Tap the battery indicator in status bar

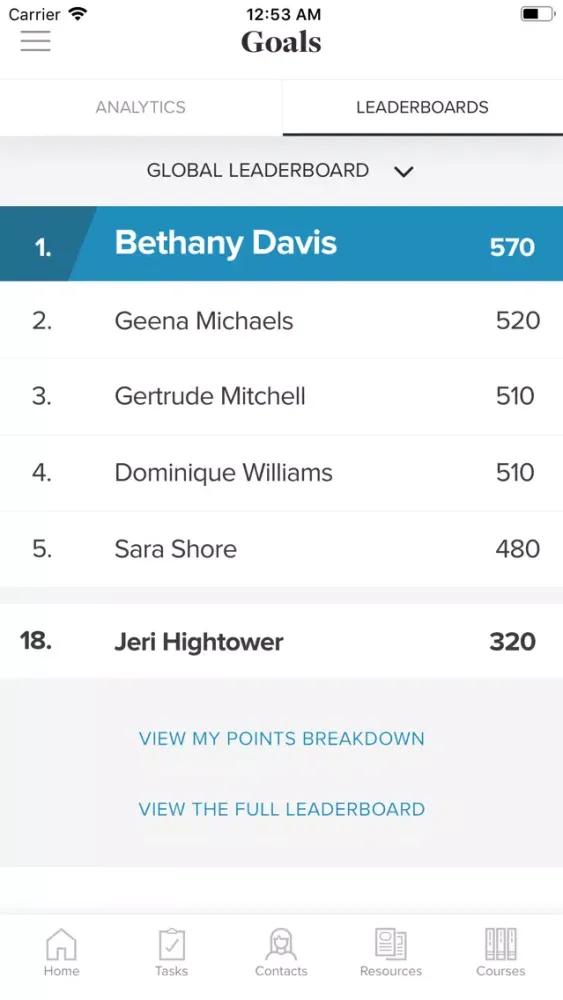pos(538,13)
